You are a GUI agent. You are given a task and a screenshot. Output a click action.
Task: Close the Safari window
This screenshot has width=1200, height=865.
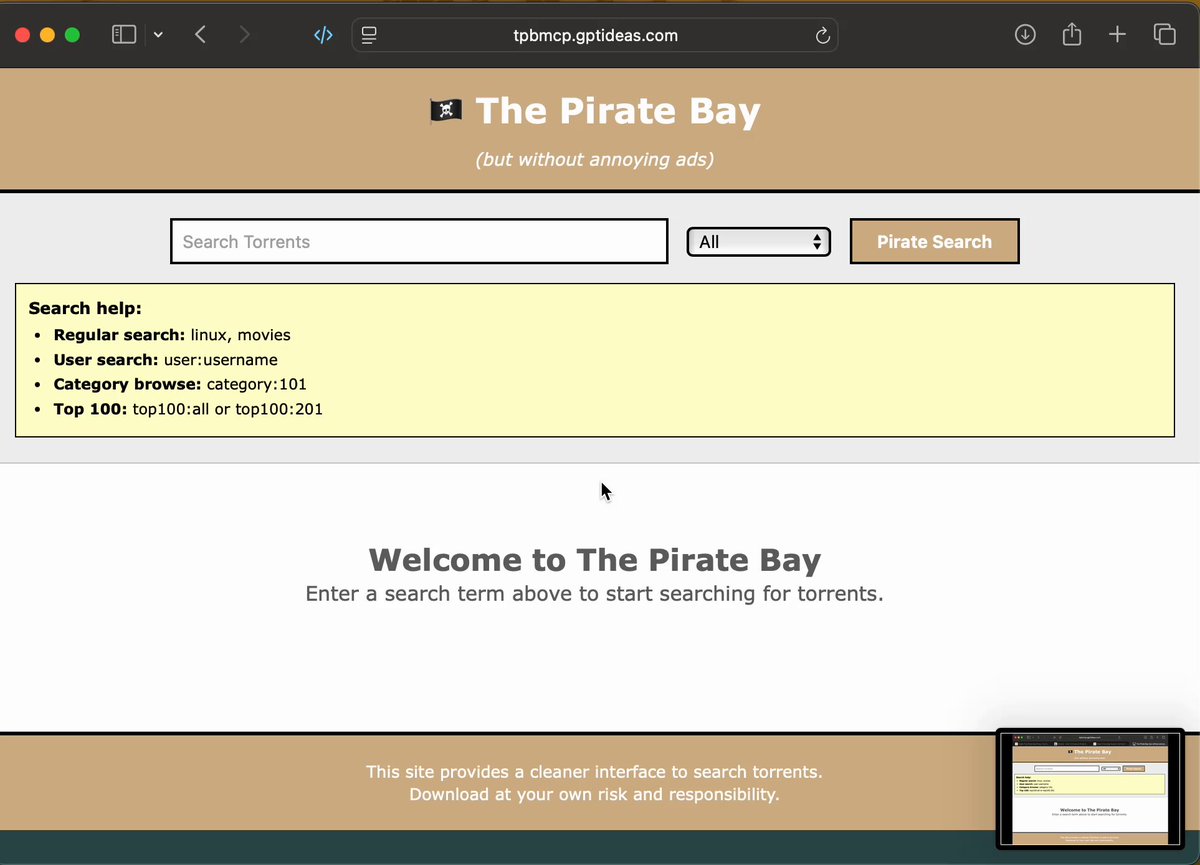[x=23, y=35]
